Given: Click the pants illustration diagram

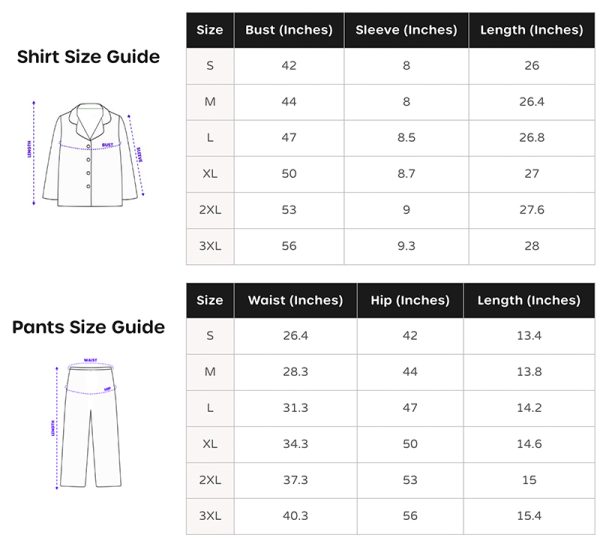Looking at the screenshot, I should [90, 422].
